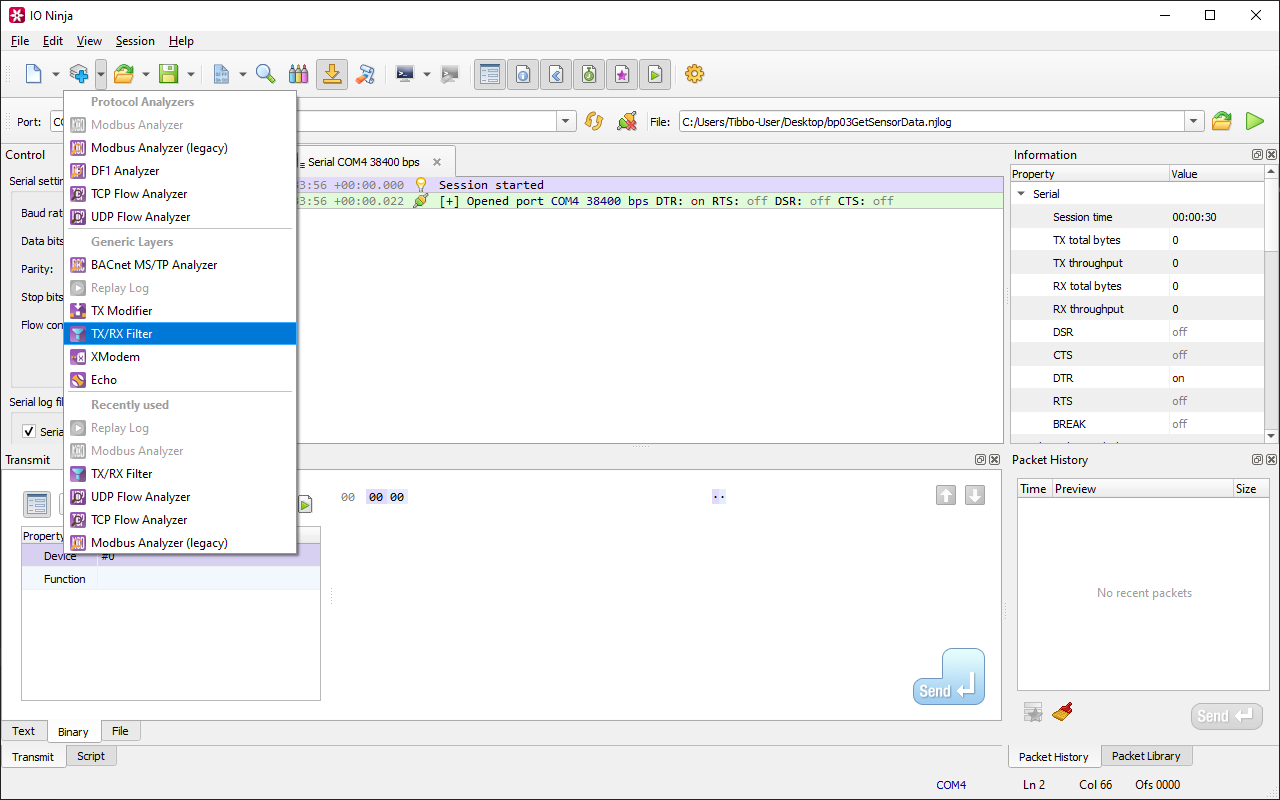
Task: Click the colored highlighter markers icon
Action: coord(298,74)
